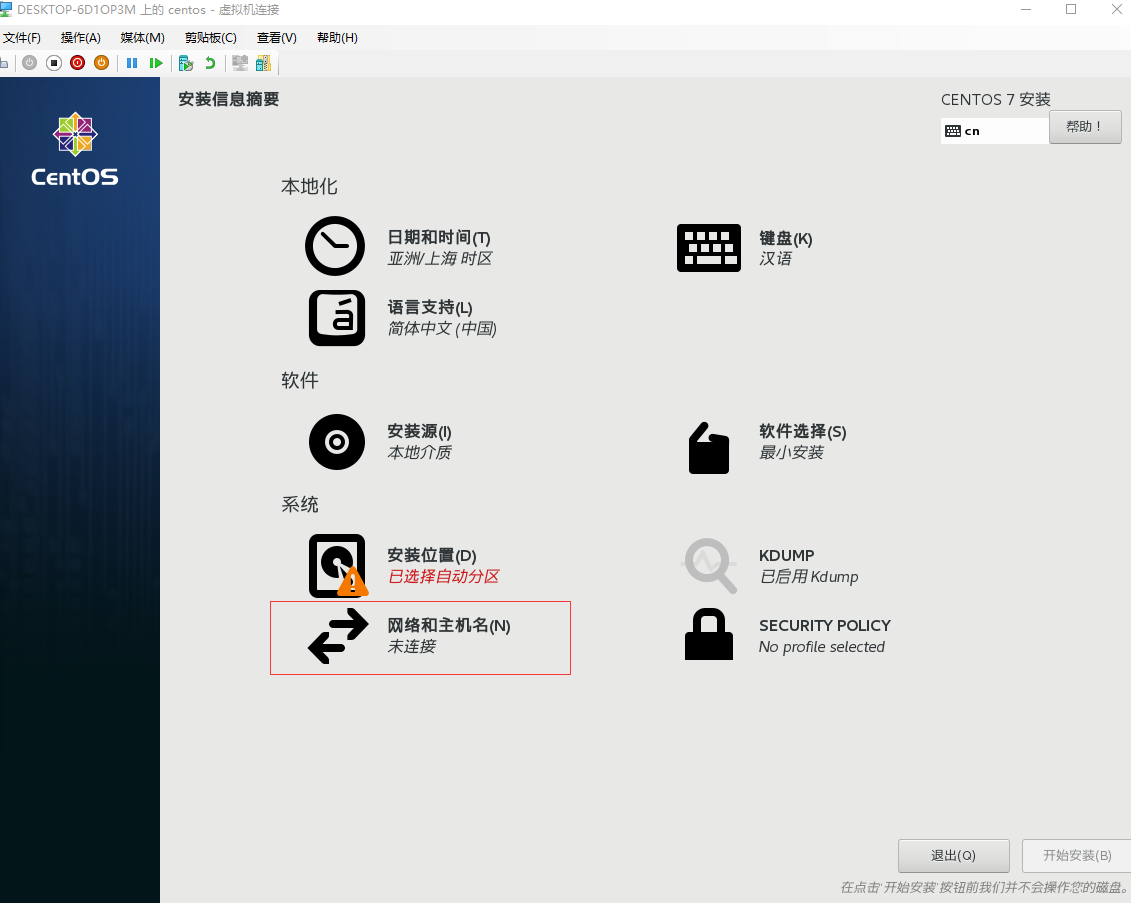Click the 安装信息摘要 heading
Viewport: 1131px width, 903px height.
click(229, 100)
